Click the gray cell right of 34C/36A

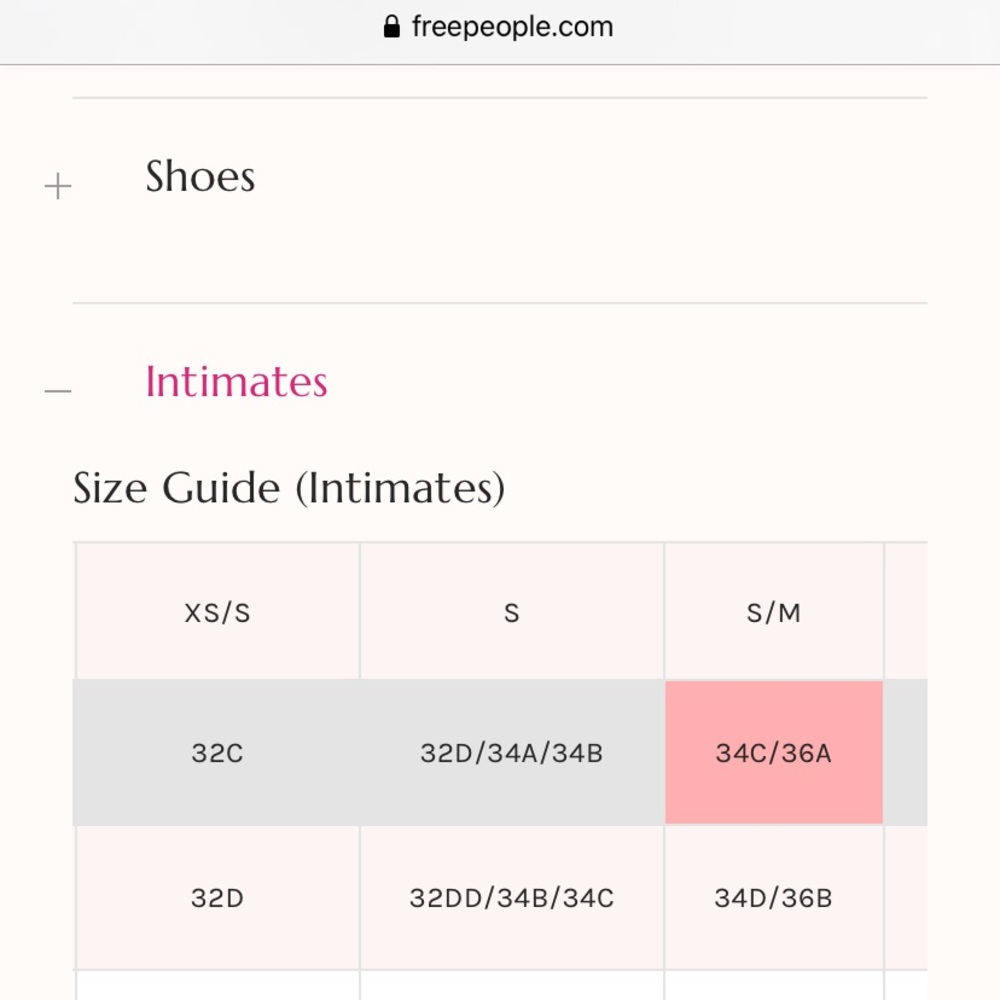pyautogui.click(x=907, y=753)
